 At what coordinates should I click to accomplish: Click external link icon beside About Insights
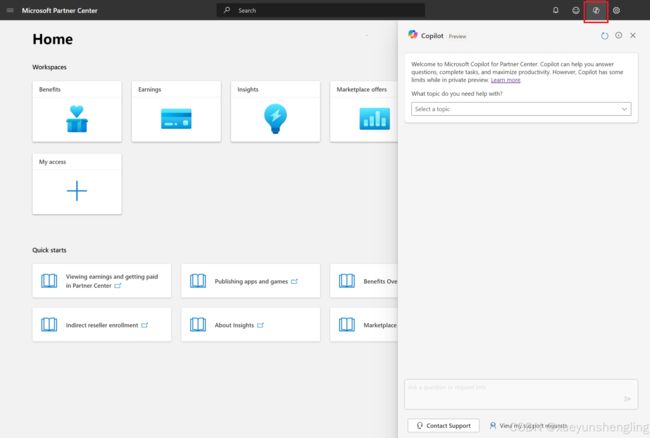tap(260, 325)
